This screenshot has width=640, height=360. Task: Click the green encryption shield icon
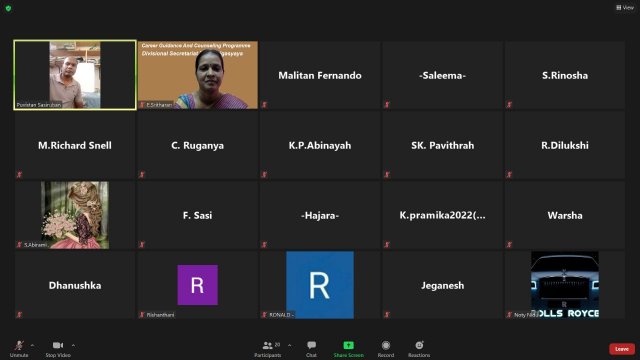[8, 8]
